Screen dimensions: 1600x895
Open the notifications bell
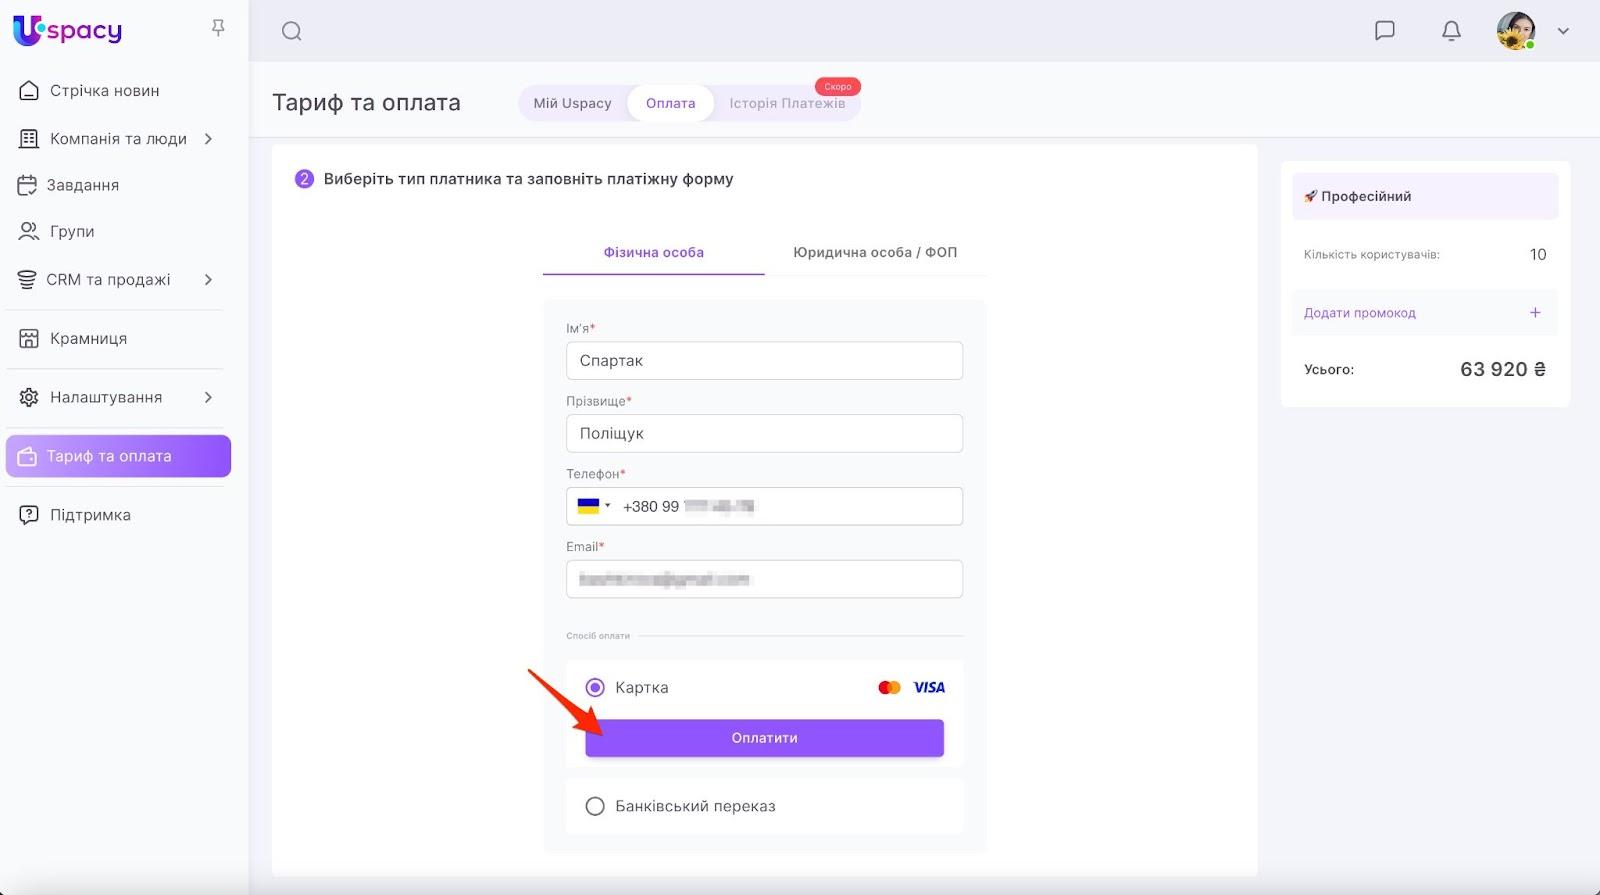pos(1451,31)
